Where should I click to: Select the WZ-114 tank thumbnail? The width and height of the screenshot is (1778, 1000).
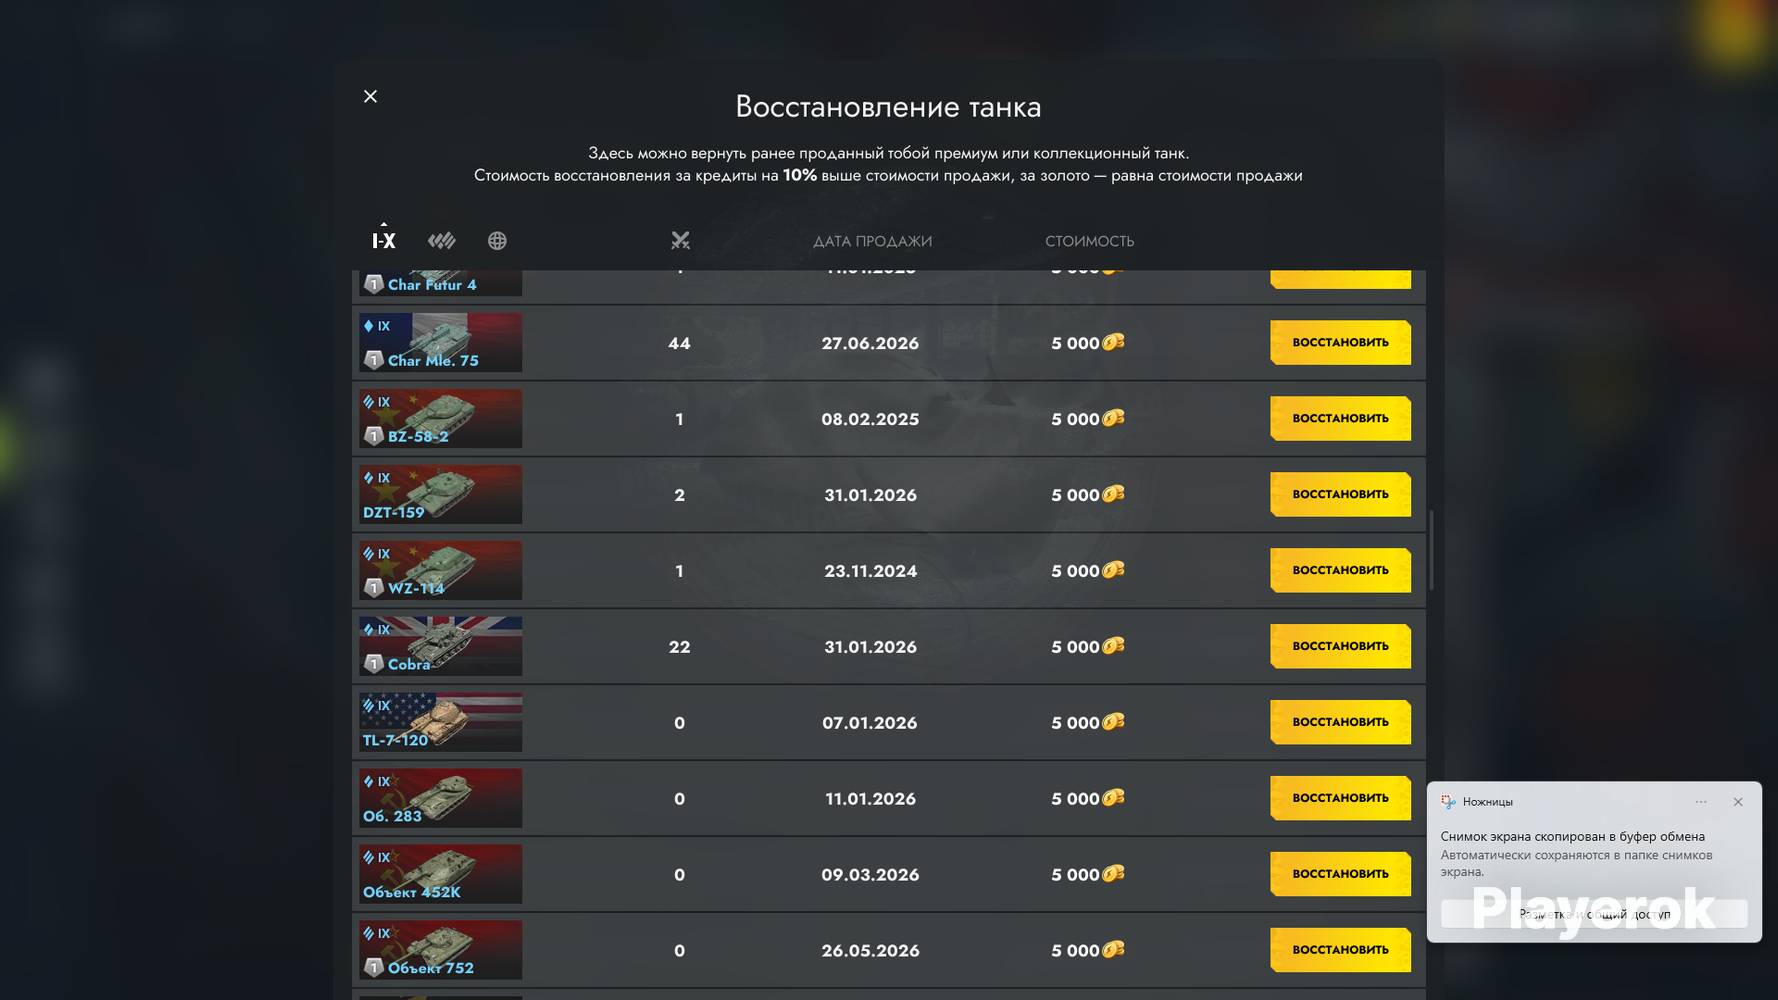point(440,570)
